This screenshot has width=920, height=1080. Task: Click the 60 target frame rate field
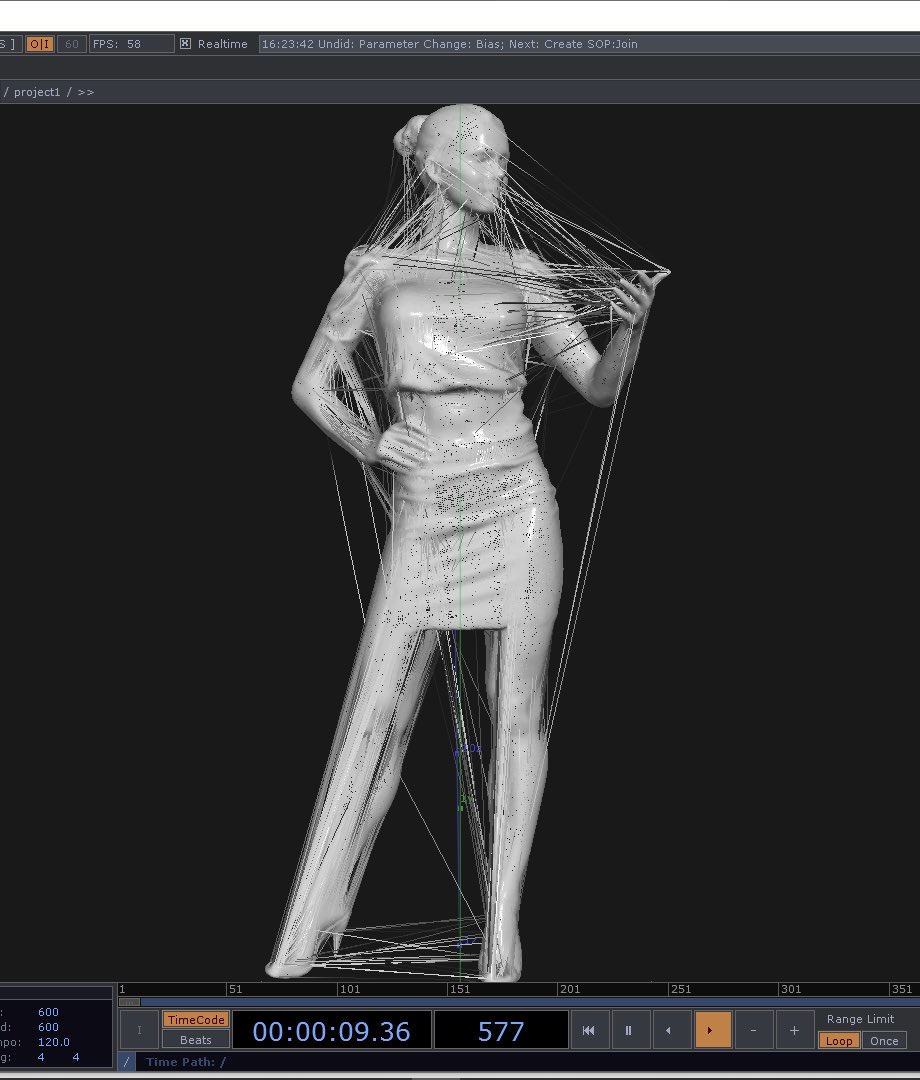pyautogui.click(x=72, y=44)
